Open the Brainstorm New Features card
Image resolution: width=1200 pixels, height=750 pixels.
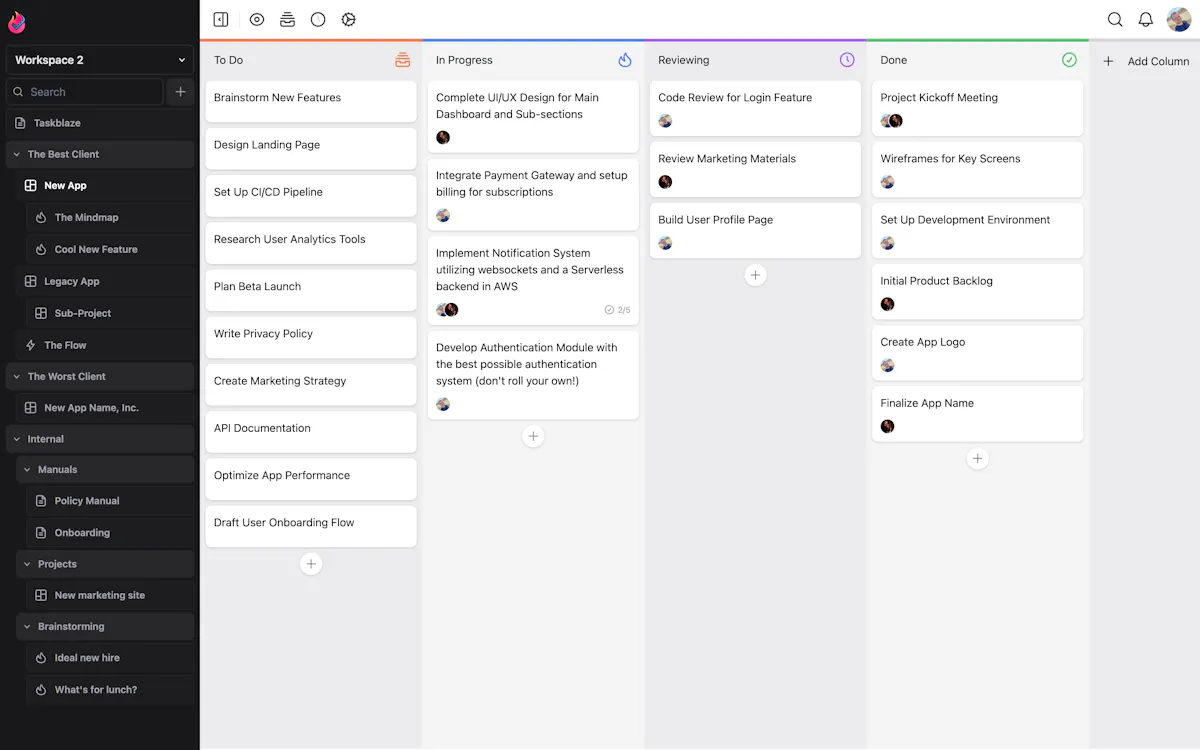311,101
